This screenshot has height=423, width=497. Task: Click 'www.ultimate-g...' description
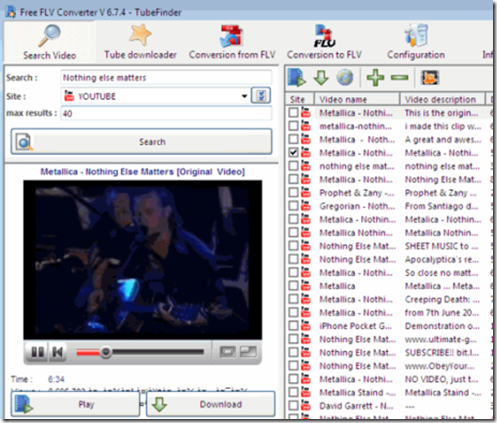441,339
